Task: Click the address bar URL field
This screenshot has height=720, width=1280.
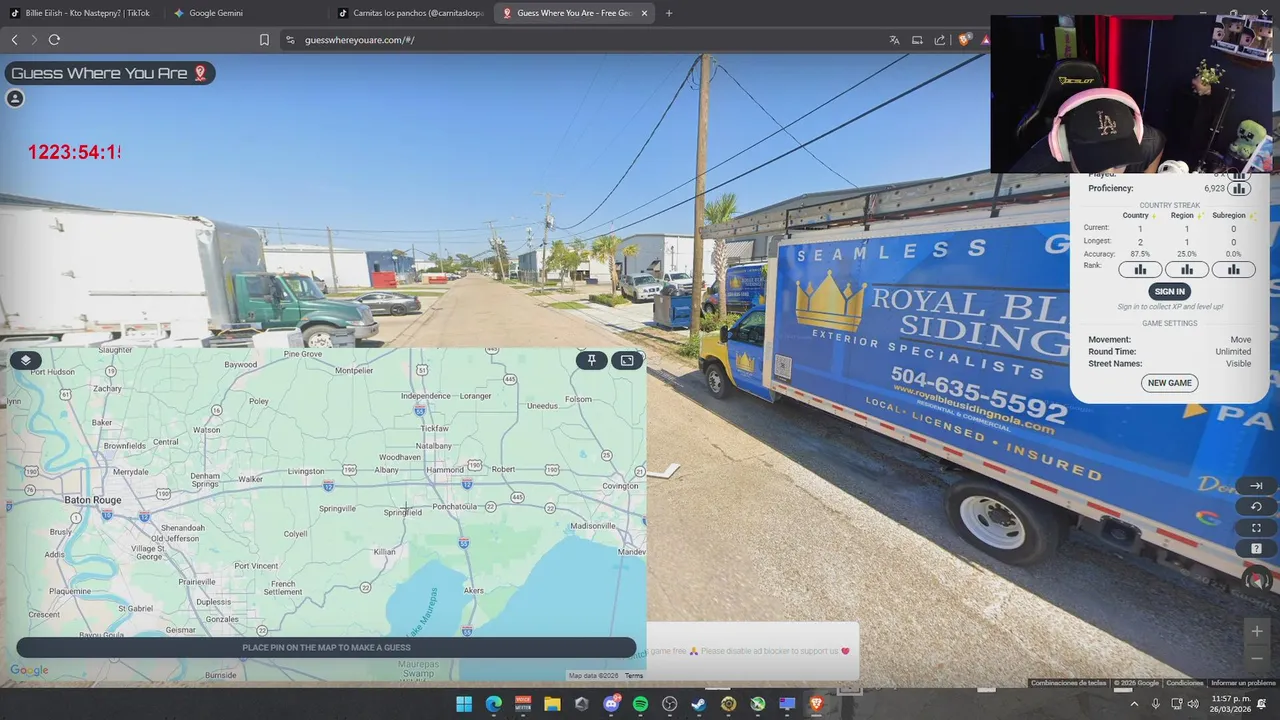Action: (x=580, y=40)
